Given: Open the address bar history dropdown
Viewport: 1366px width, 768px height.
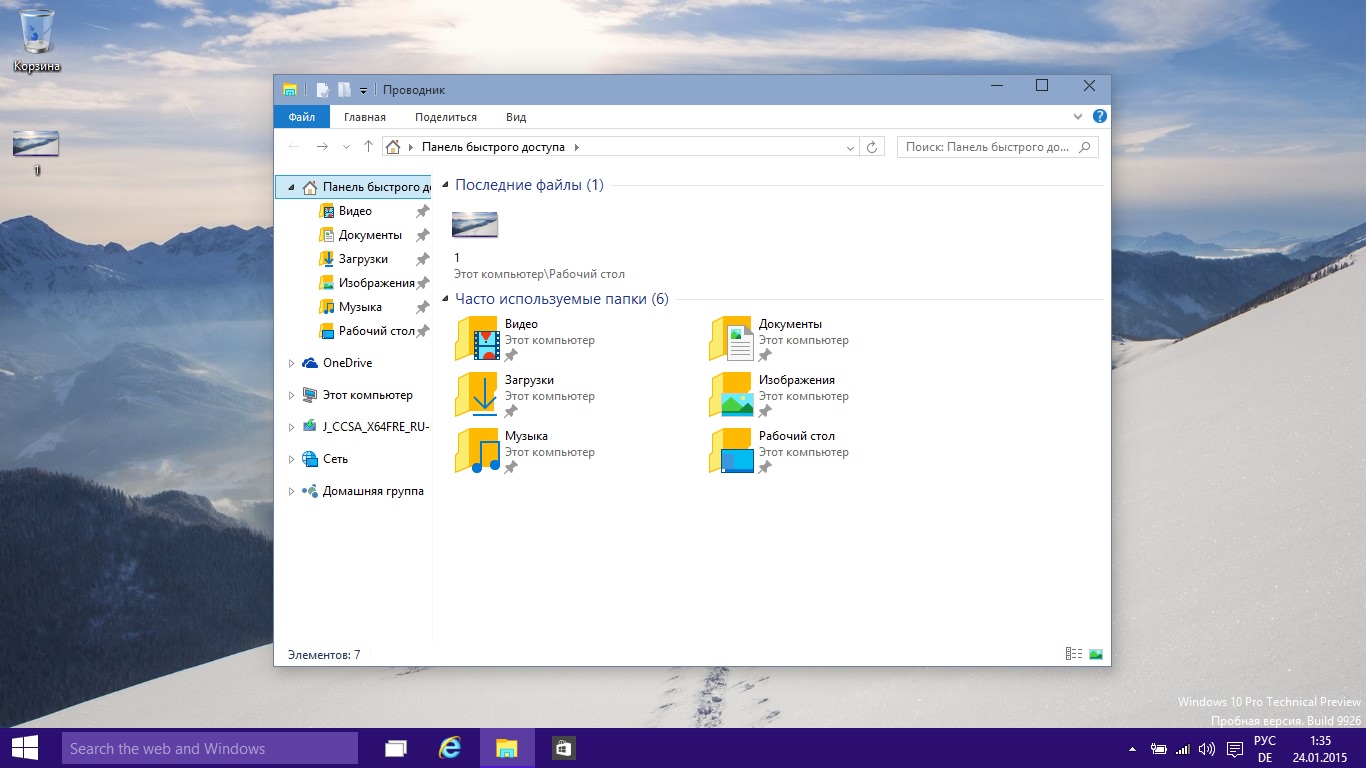Looking at the screenshot, I should point(850,147).
